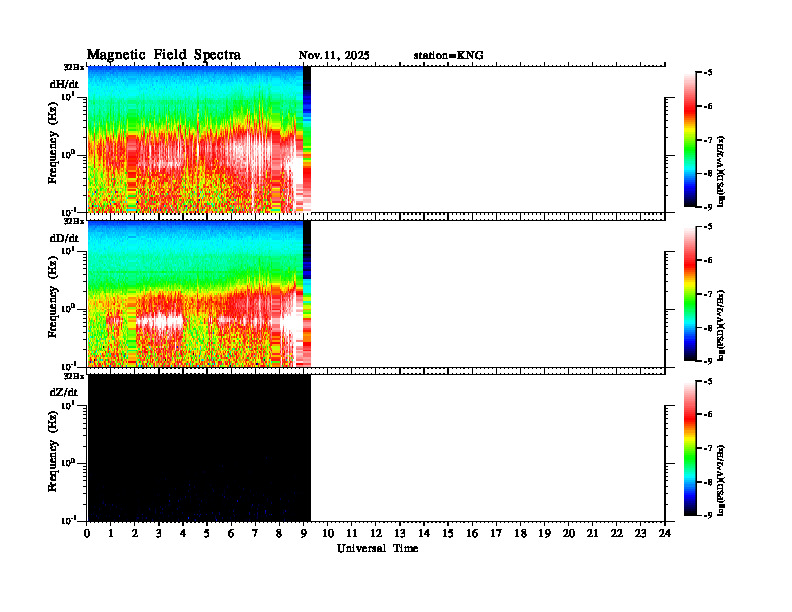Click hour 22 on the Universal Time axis
This screenshot has height=612, width=792.
tap(617, 533)
